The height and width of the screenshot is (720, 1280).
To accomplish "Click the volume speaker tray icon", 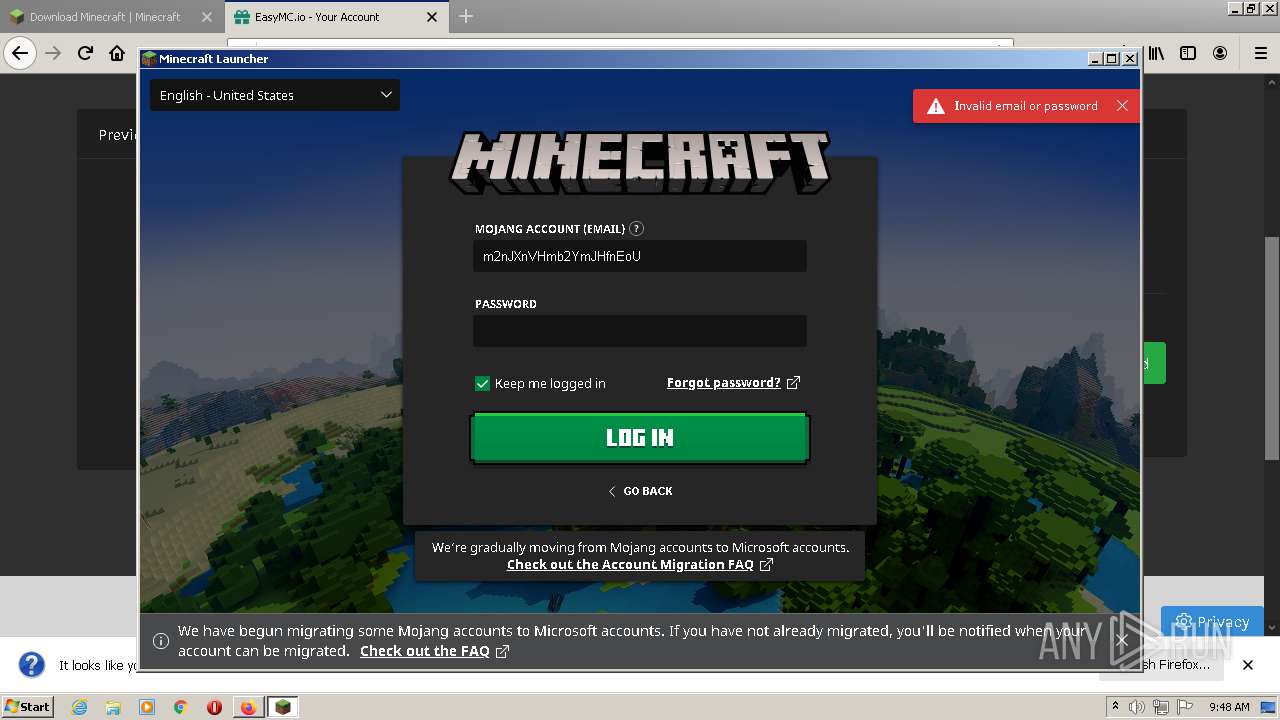I will [x=1137, y=707].
